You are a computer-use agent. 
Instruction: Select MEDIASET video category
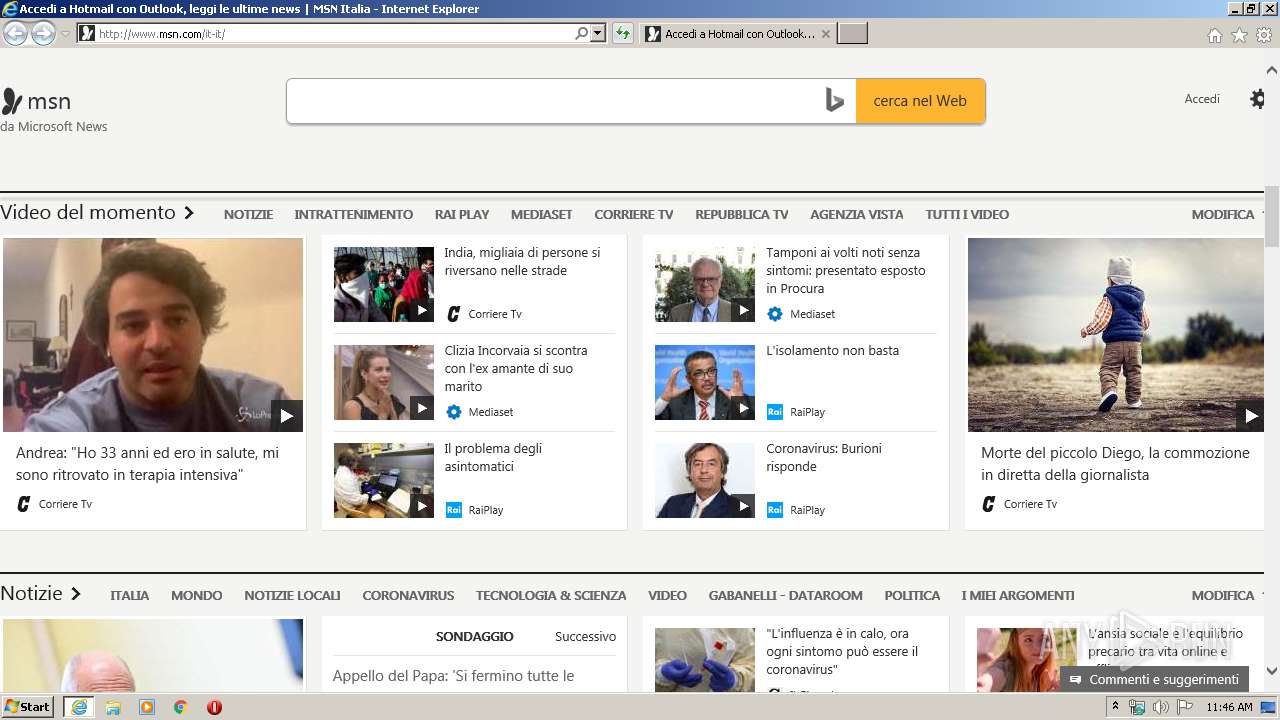tap(541, 214)
